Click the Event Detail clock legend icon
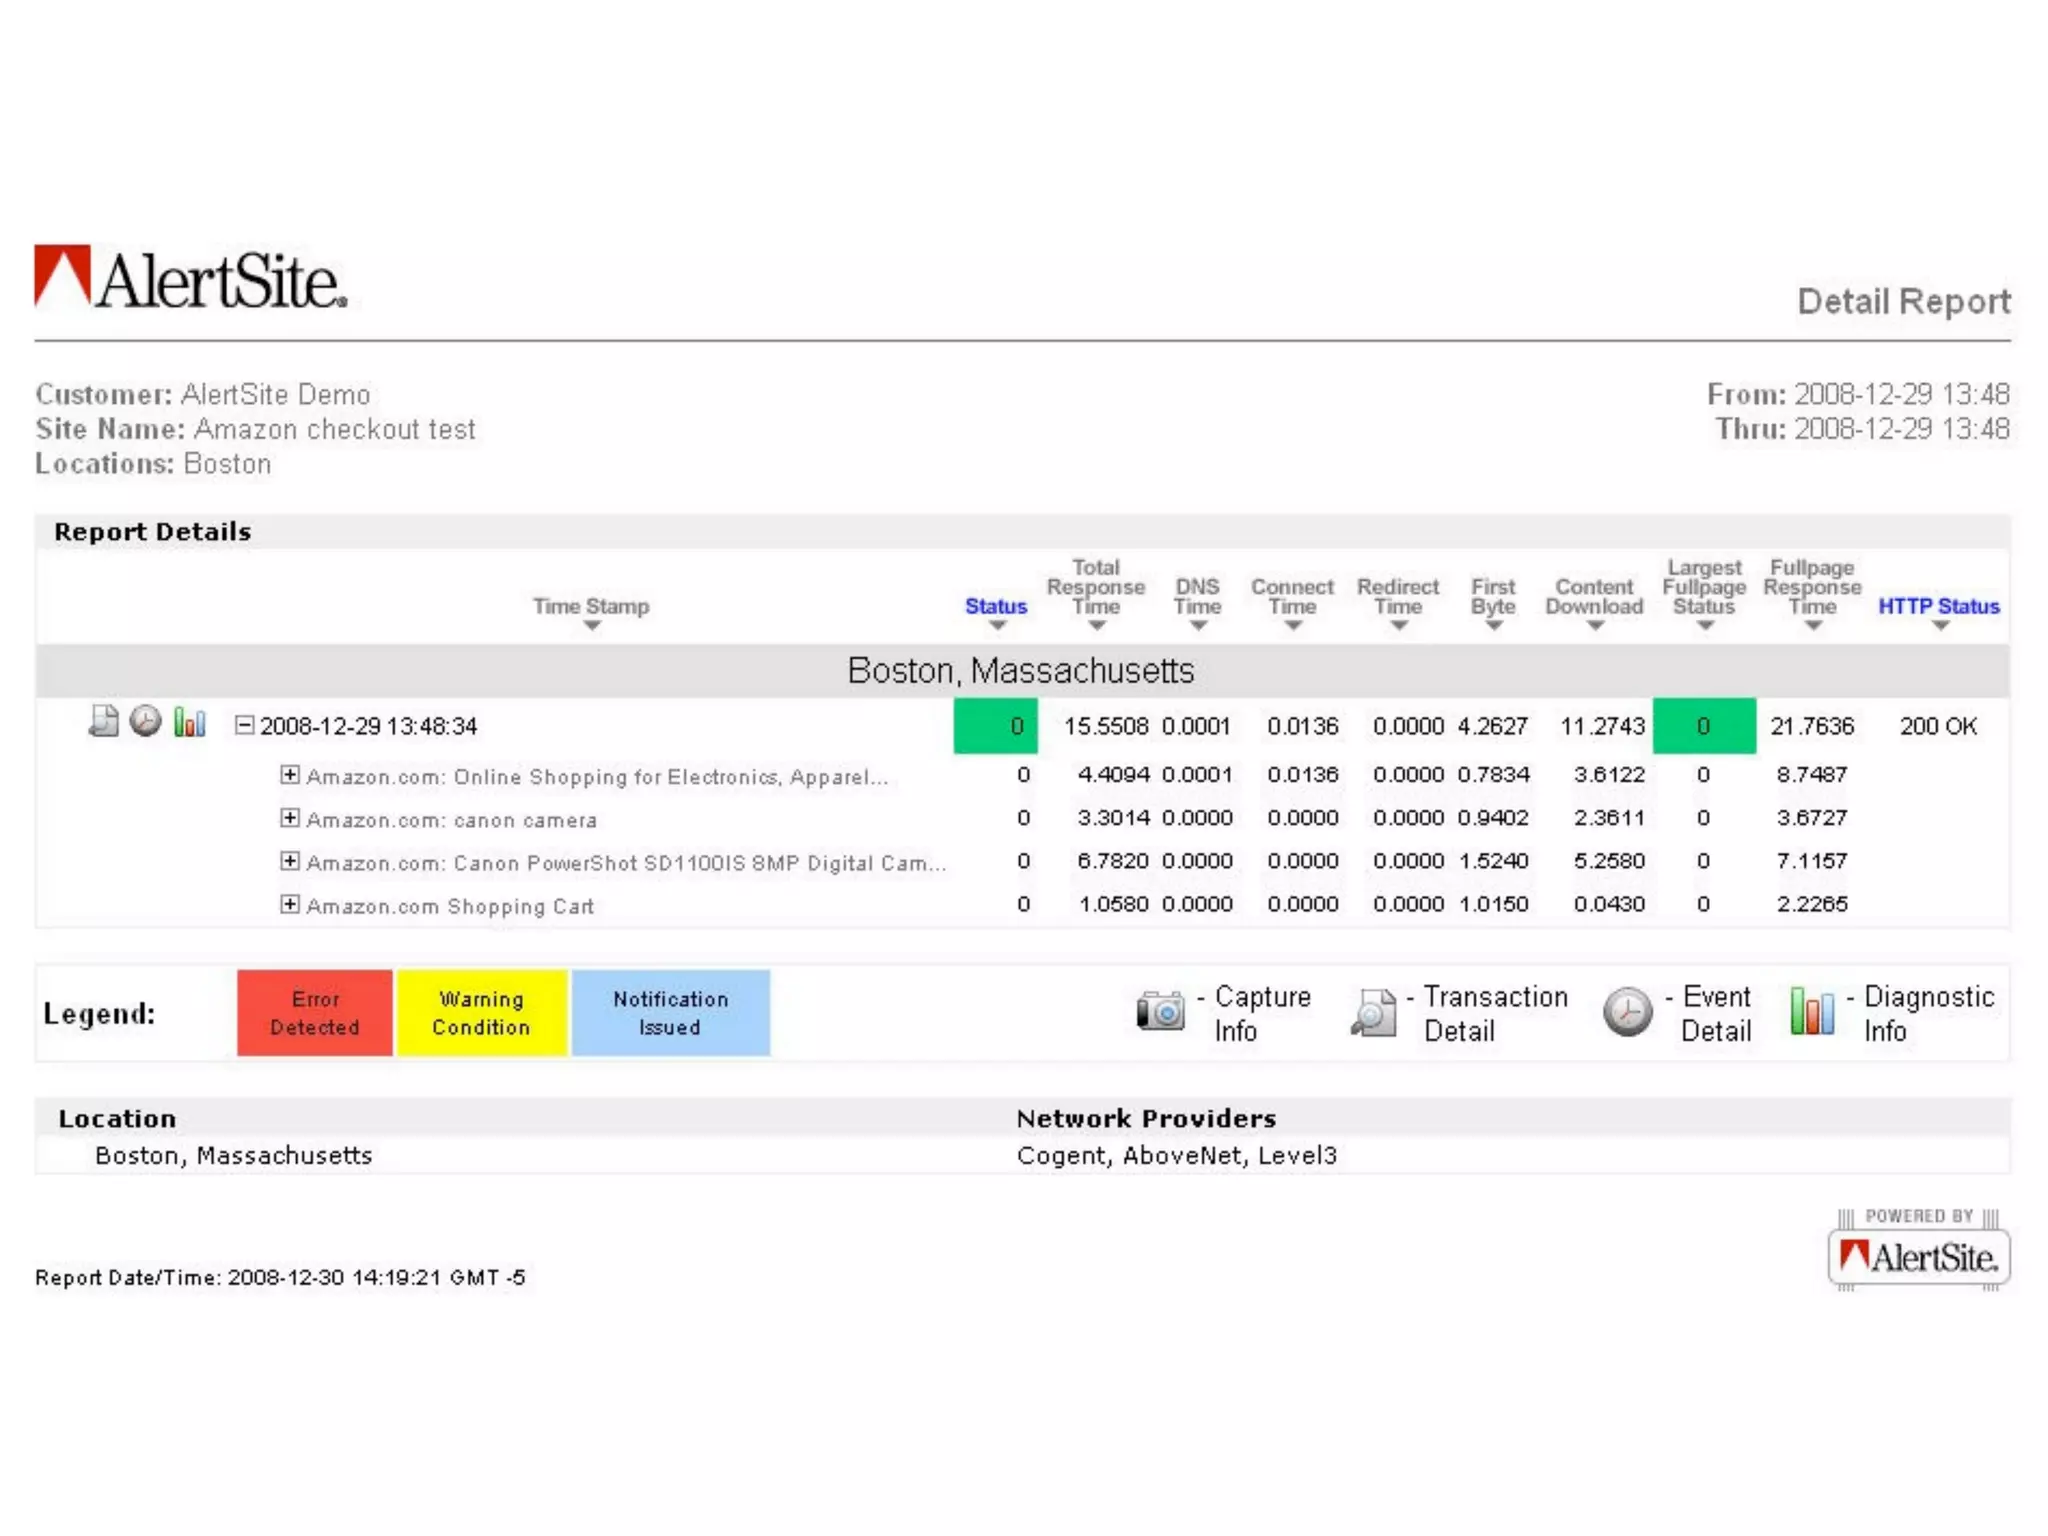Image resolution: width=2048 pixels, height=1536 pixels. [1627, 1012]
